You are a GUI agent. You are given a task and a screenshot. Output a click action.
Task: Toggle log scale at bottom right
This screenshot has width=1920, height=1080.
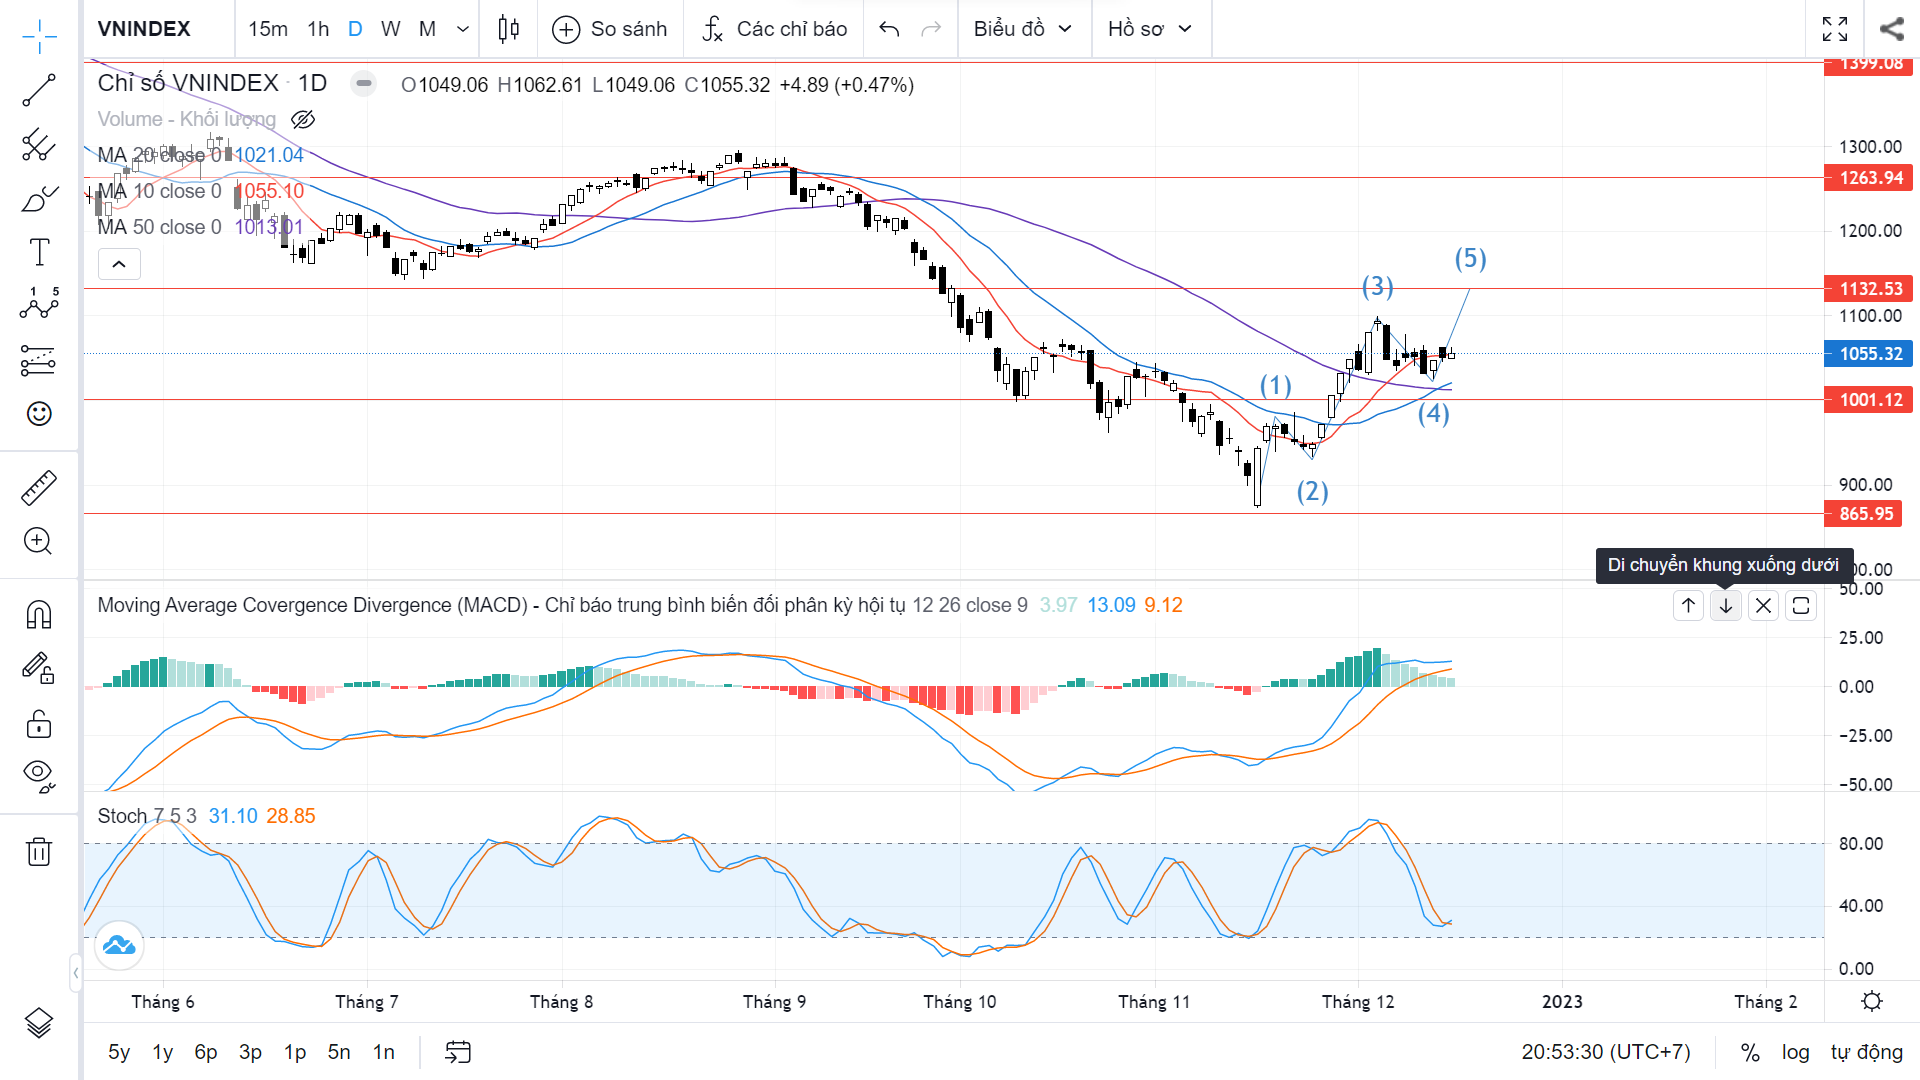1795,1052
